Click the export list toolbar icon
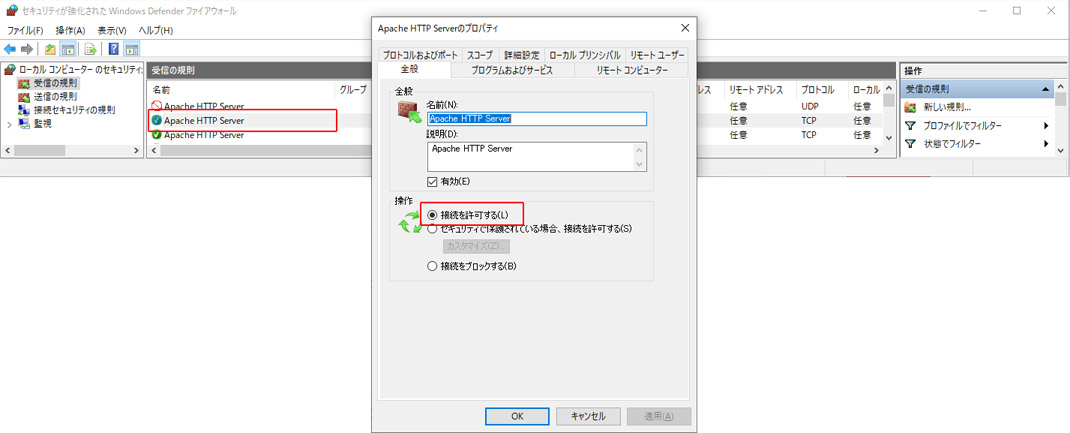 point(90,49)
